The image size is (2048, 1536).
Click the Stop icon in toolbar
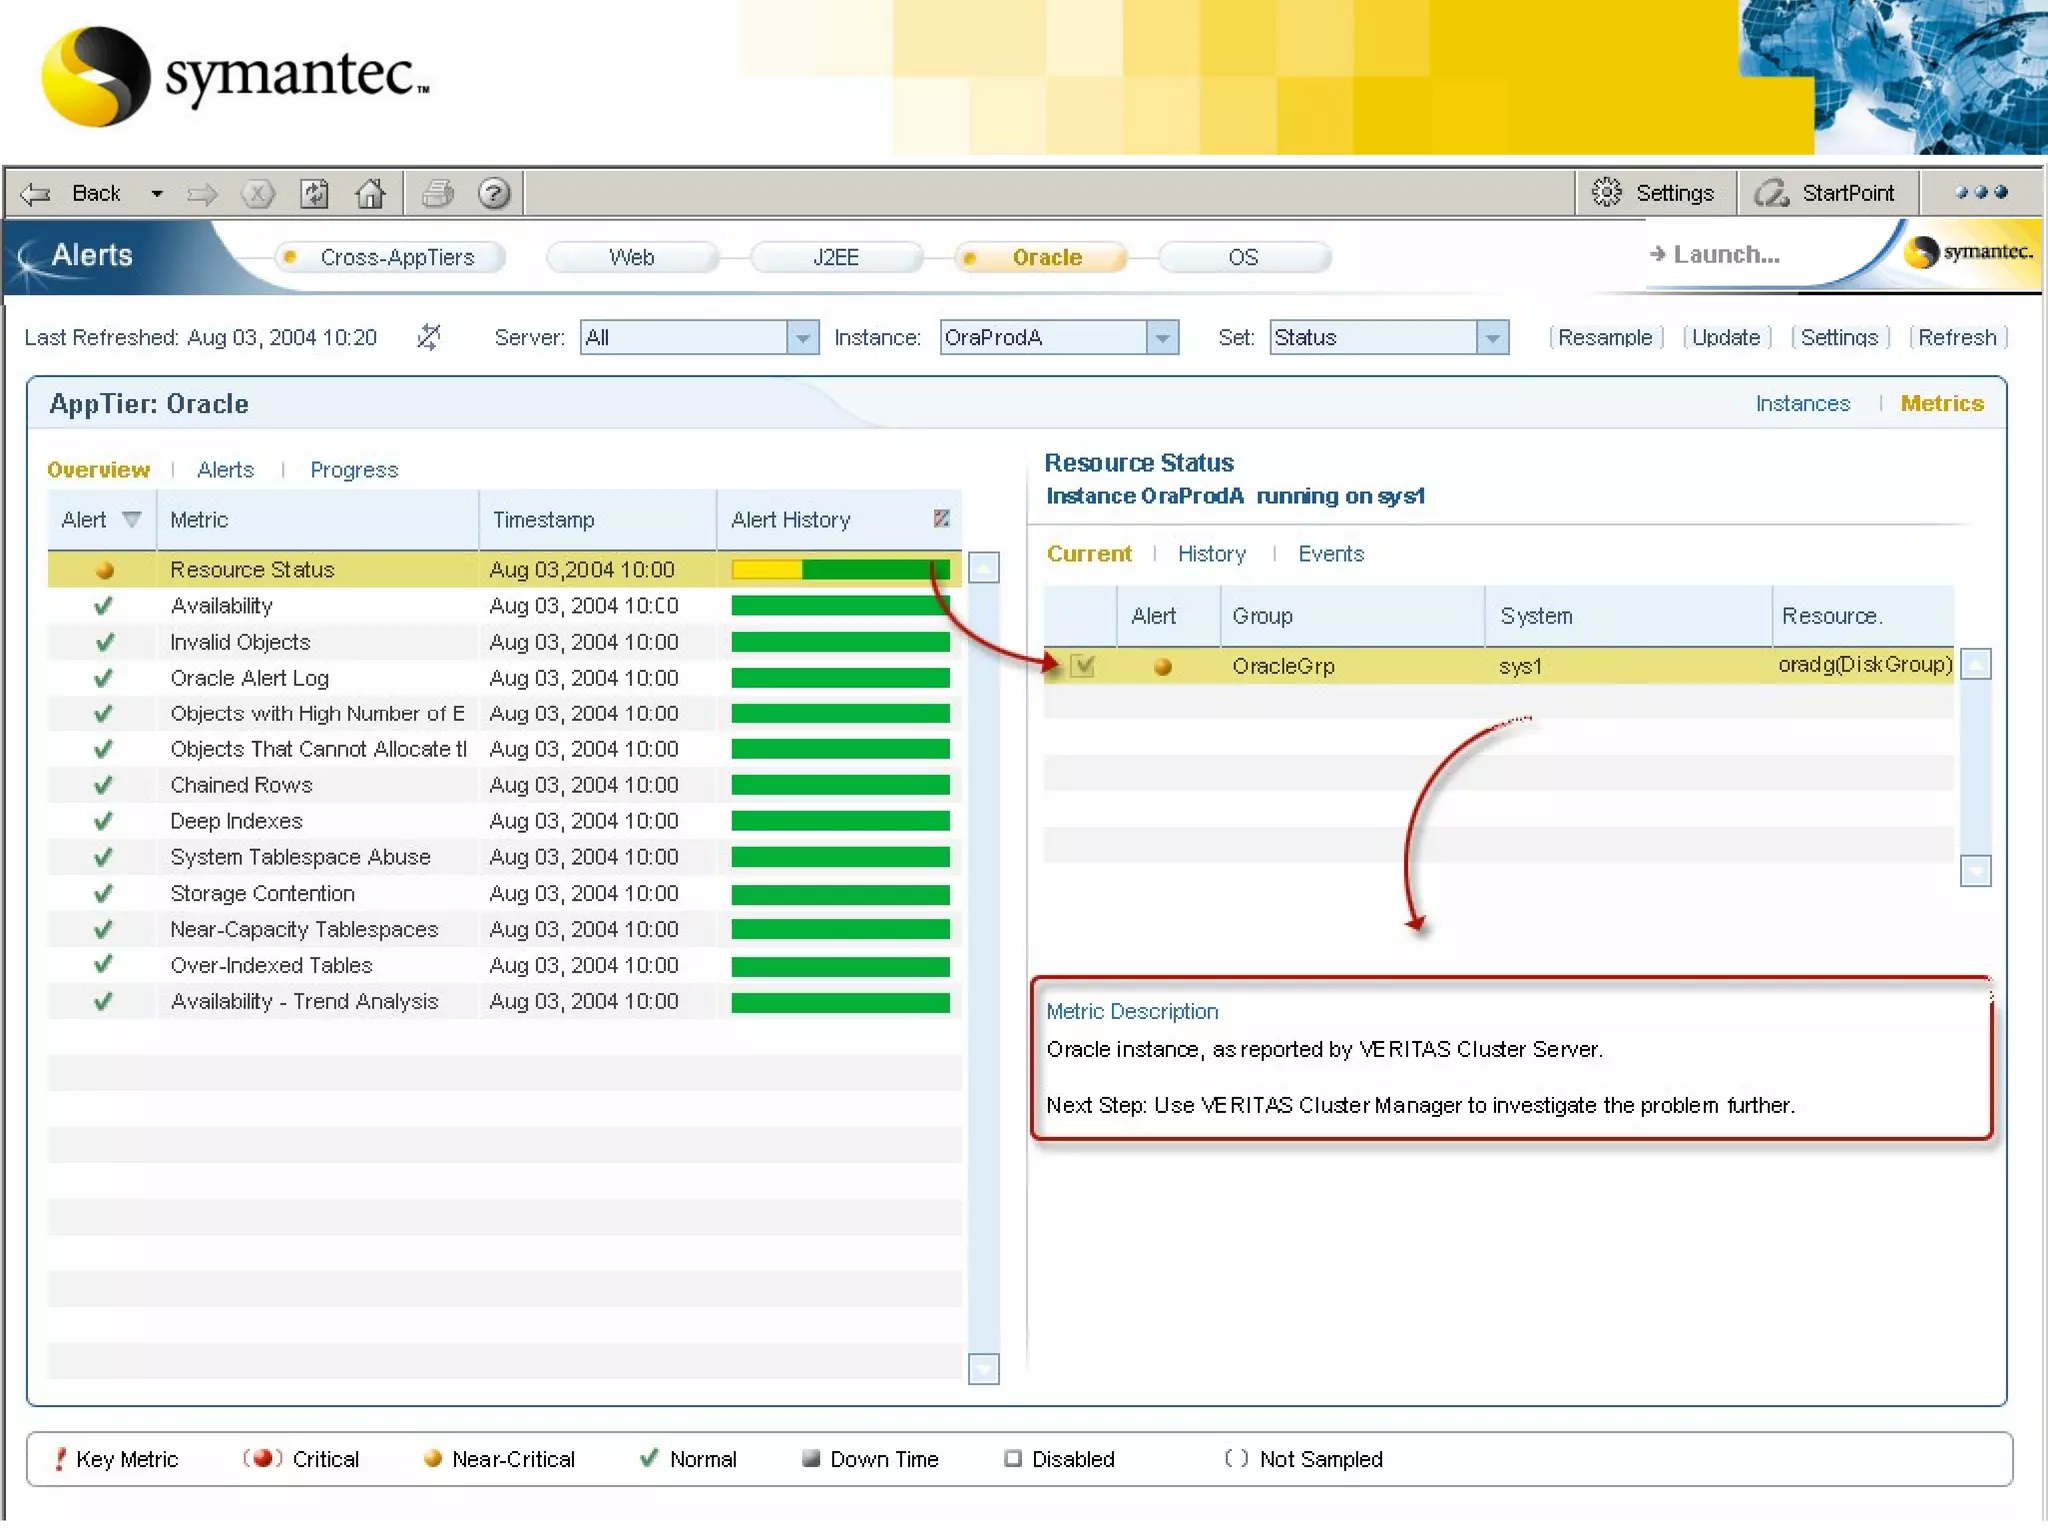(258, 193)
